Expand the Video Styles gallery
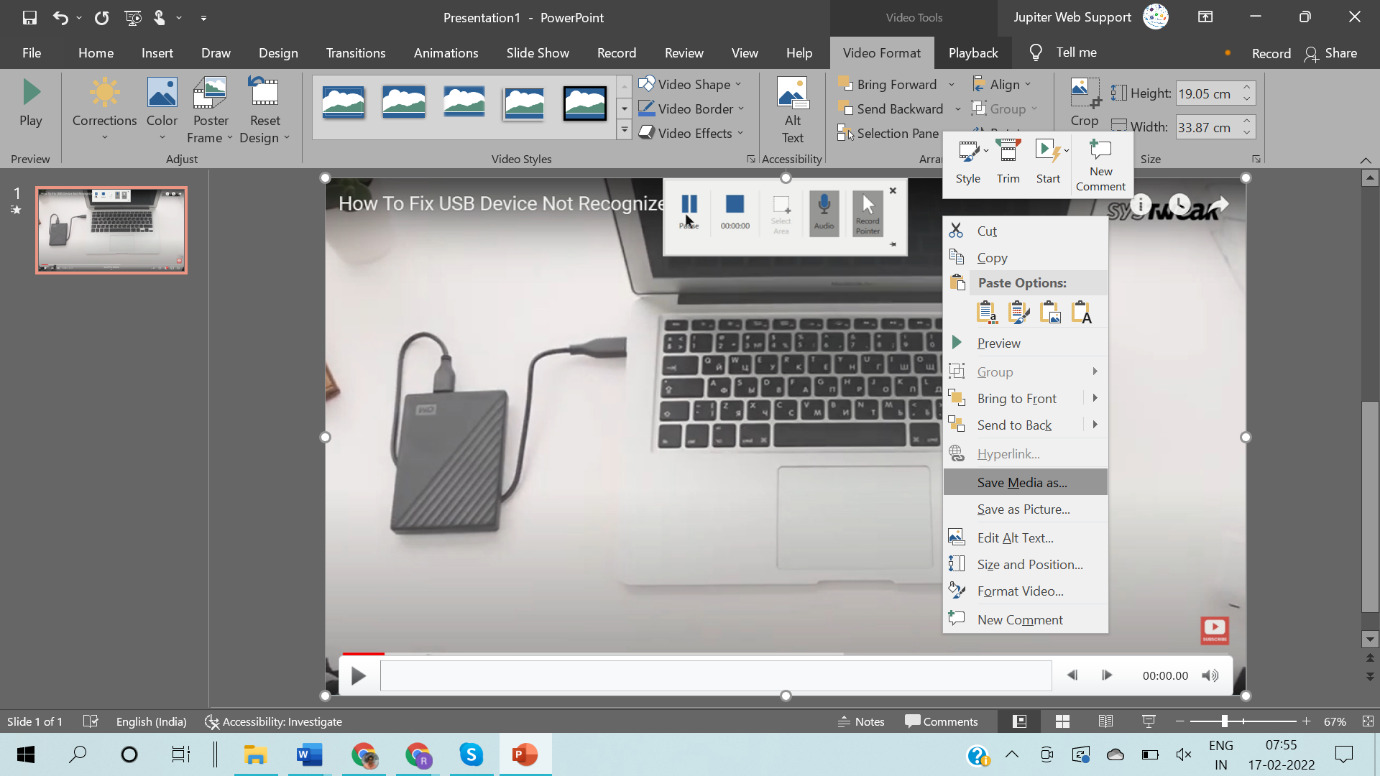Screen dimensions: 1380x776 pyautogui.click(x=624, y=131)
